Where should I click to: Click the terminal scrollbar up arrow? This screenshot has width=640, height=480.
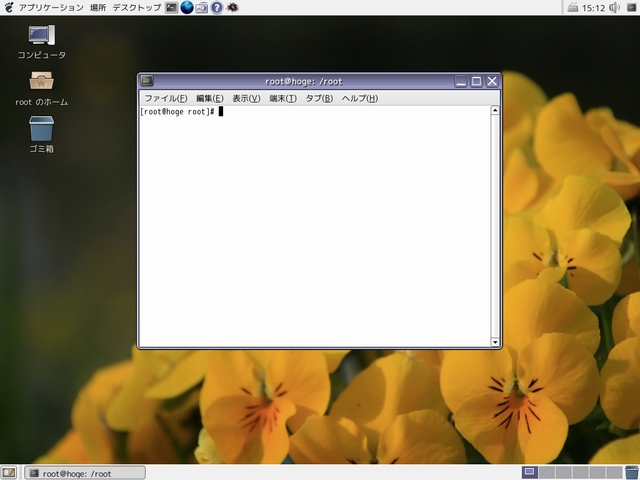point(495,110)
